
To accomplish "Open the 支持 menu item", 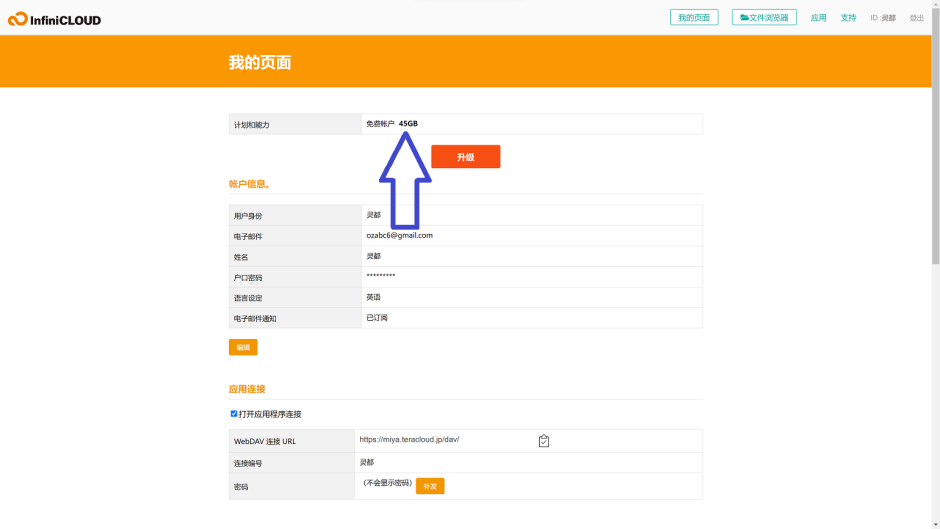I will point(848,18).
